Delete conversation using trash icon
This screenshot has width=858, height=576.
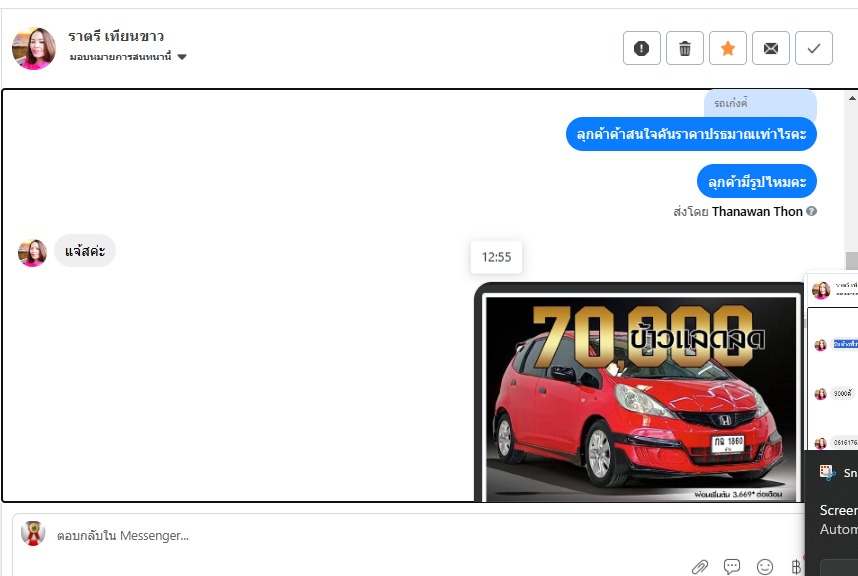click(x=685, y=48)
